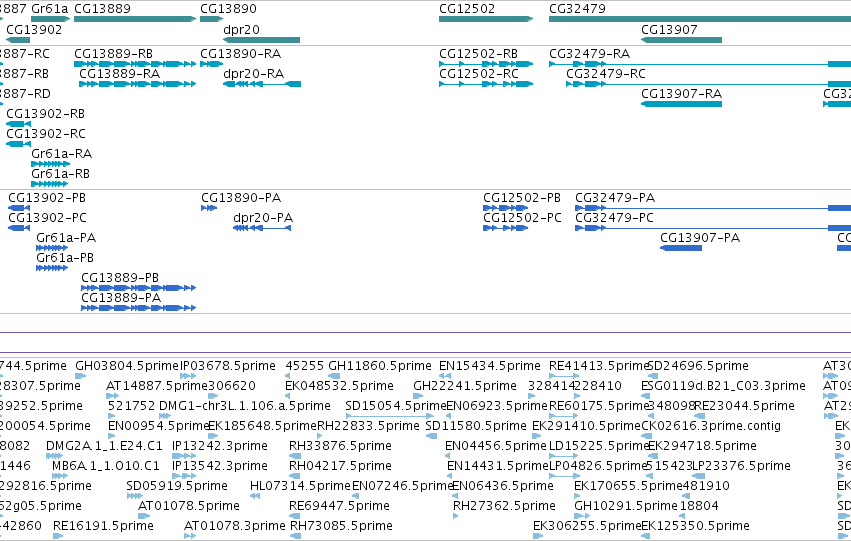Viewport: 851px width, 541px height.
Task: Click the GH11860.5prime EST label
Action: coord(380,366)
